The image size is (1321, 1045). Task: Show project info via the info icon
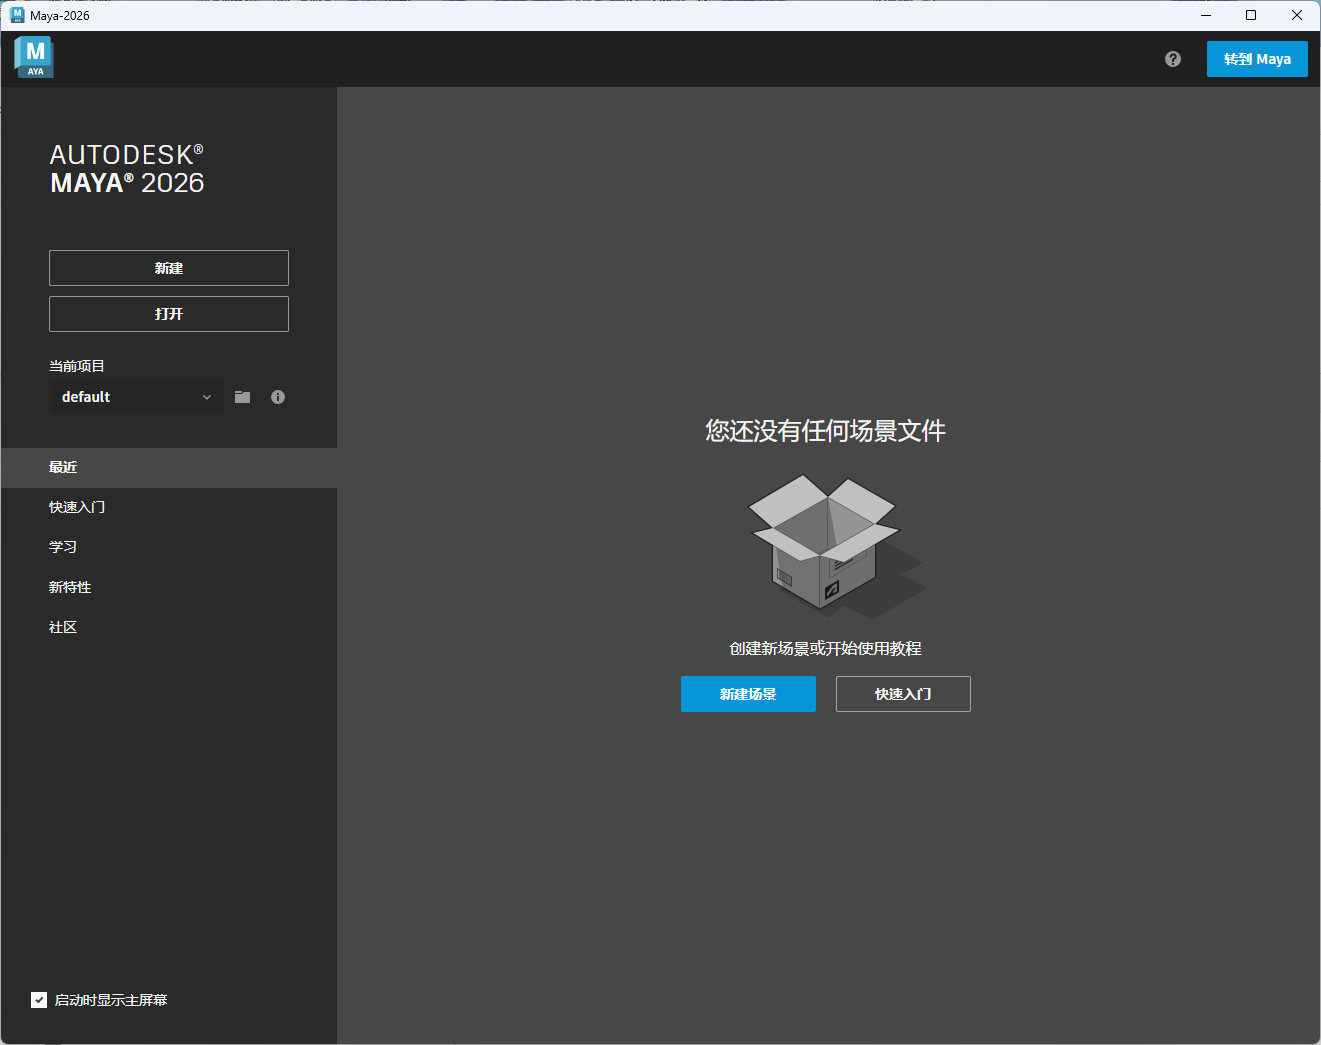tap(278, 397)
